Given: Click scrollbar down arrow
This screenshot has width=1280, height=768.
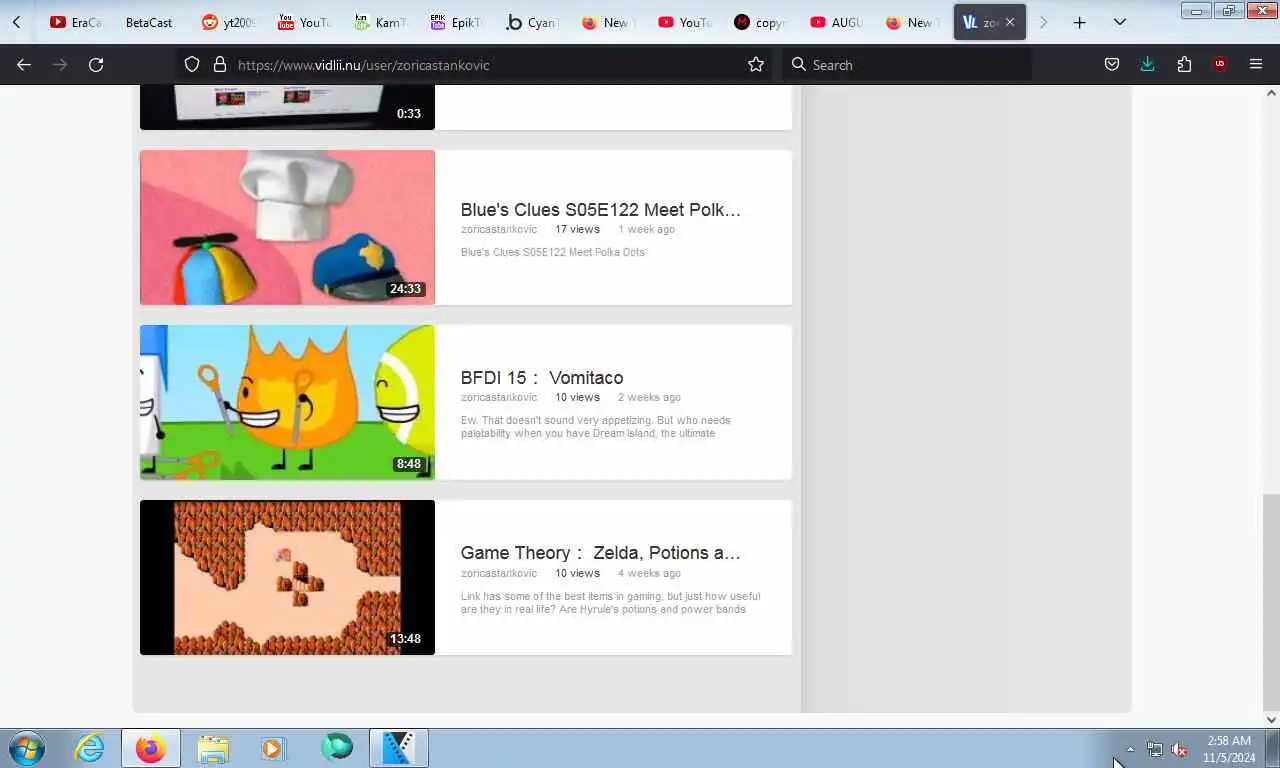Looking at the screenshot, I should pos(1271,719).
